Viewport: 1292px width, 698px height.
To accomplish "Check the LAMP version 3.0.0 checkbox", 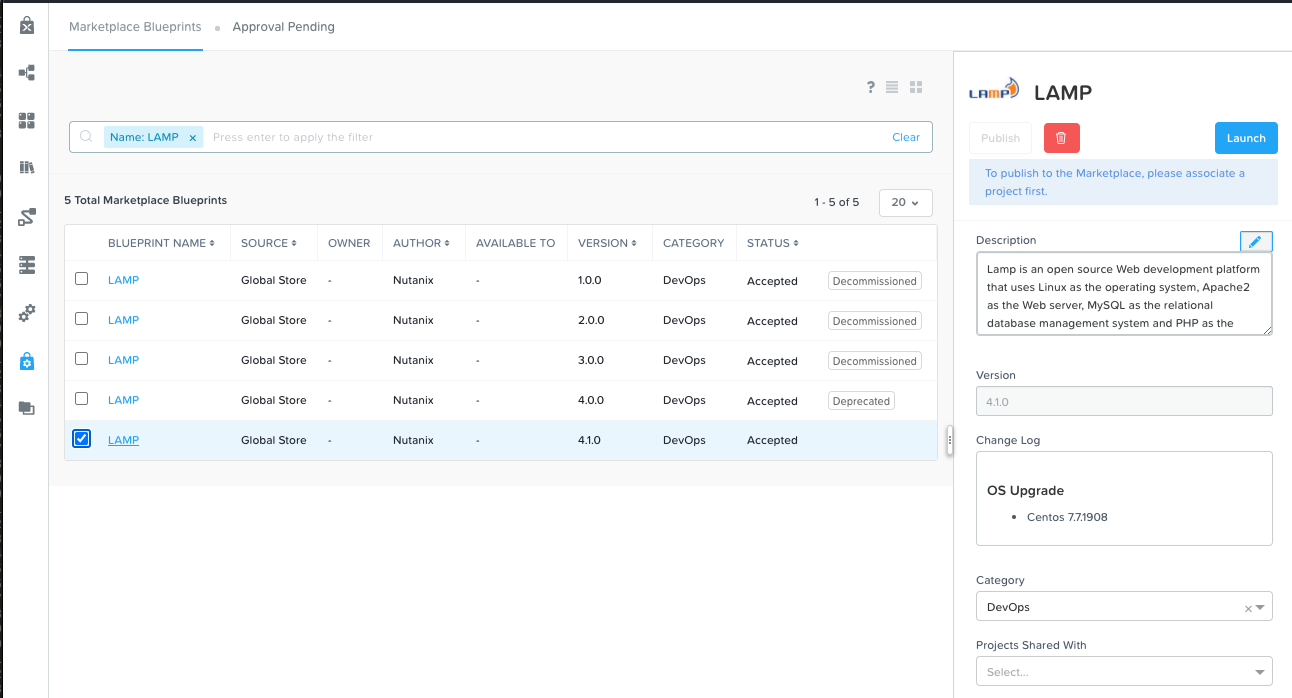I will (82, 359).
